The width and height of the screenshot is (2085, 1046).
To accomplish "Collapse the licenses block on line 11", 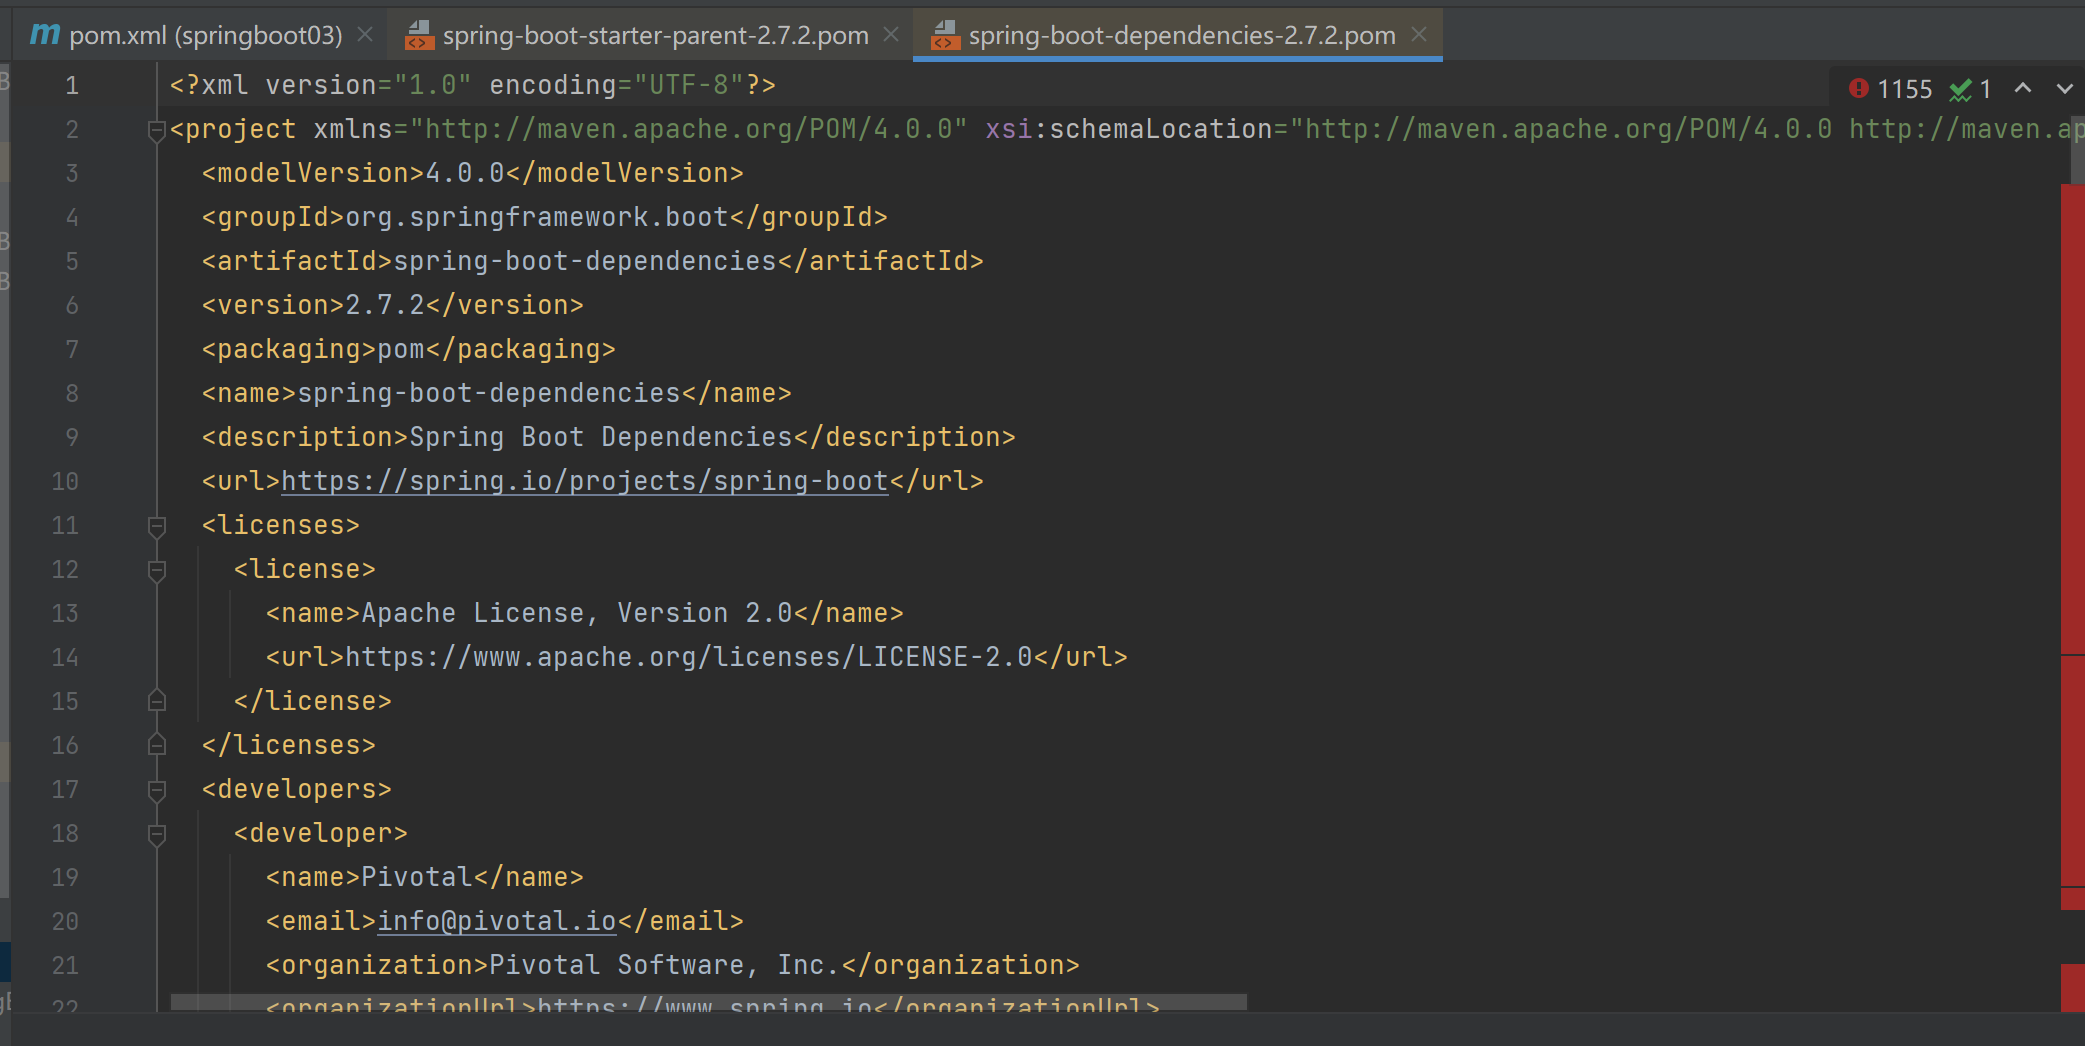I will tap(156, 526).
